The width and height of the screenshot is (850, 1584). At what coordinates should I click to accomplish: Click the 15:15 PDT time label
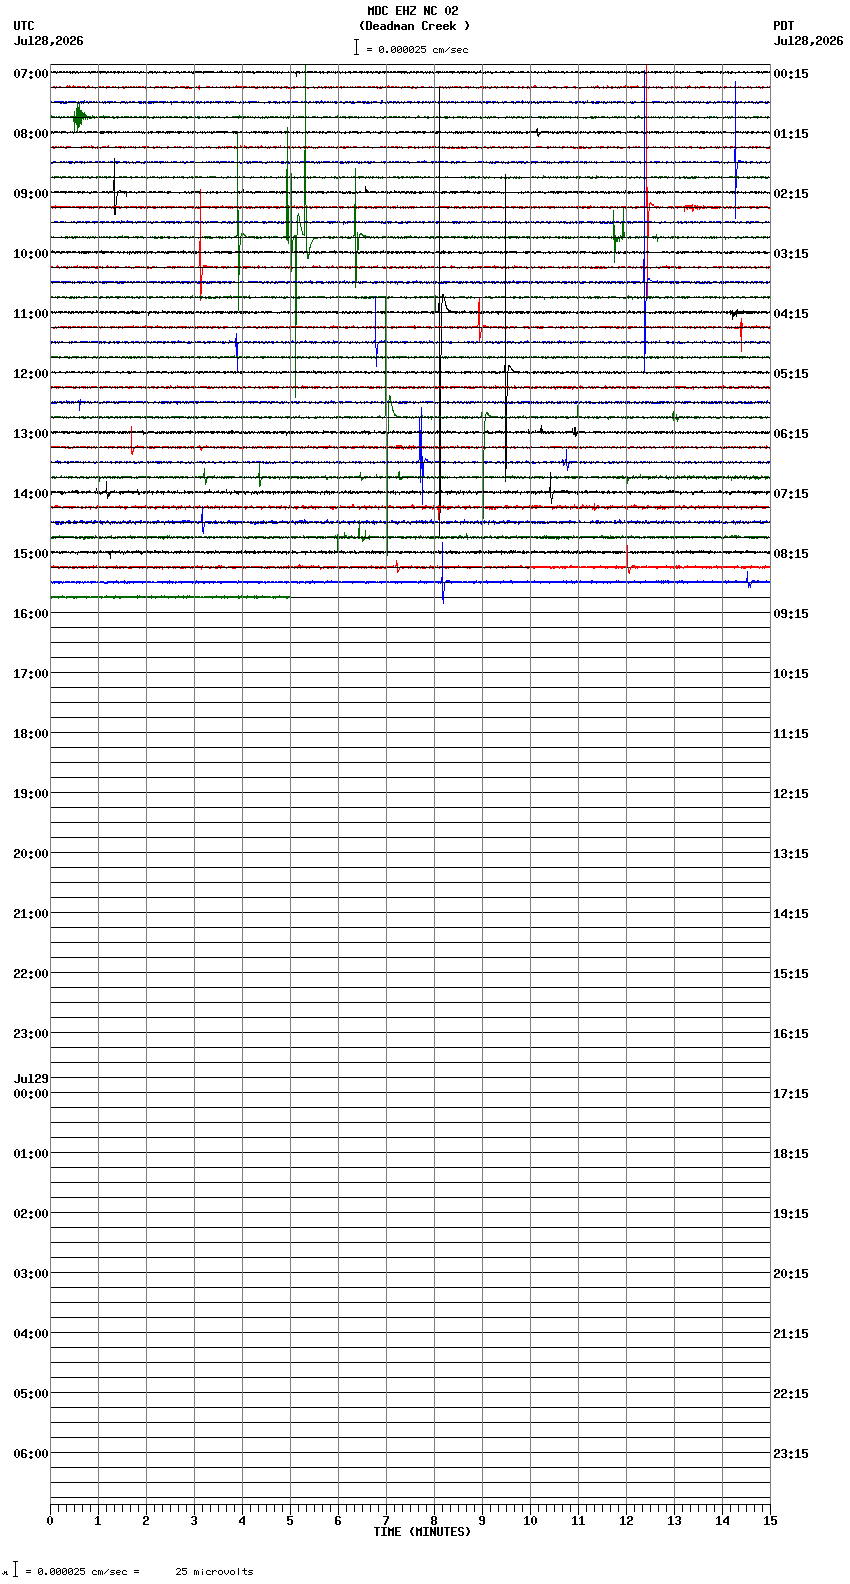point(791,974)
